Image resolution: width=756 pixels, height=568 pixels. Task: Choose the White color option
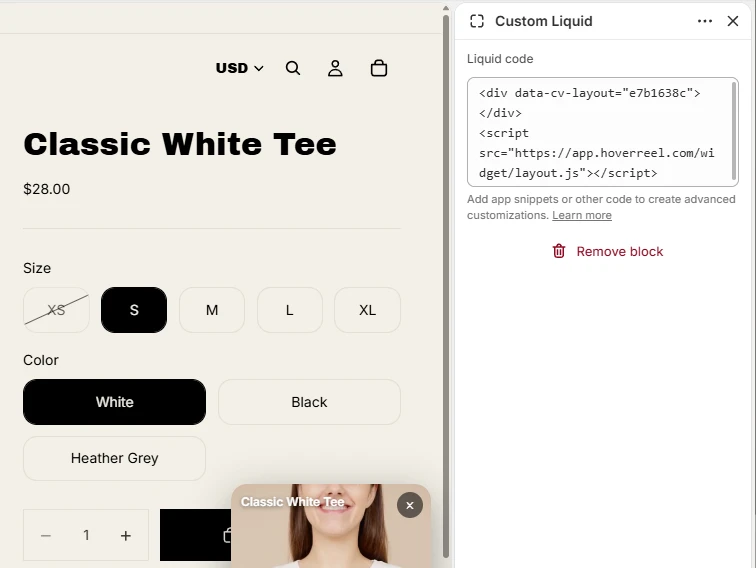point(114,402)
